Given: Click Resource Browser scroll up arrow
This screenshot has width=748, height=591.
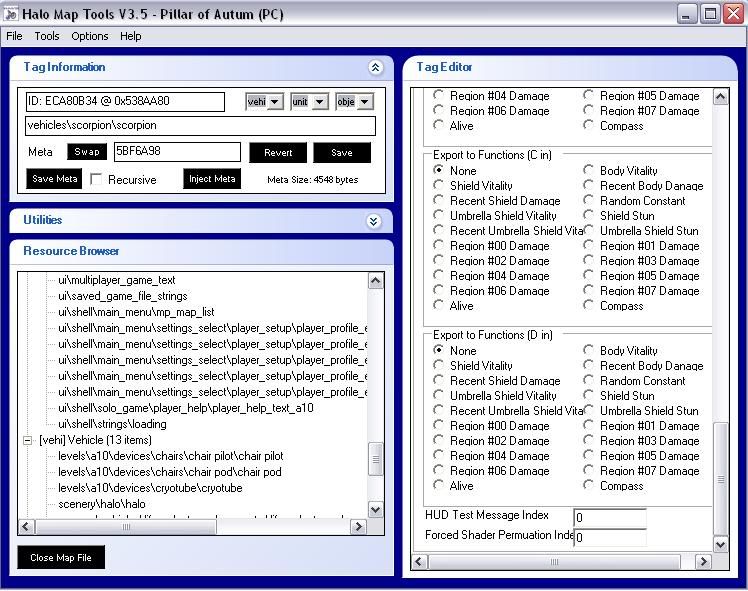Looking at the screenshot, I should pyautogui.click(x=375, y=281).
